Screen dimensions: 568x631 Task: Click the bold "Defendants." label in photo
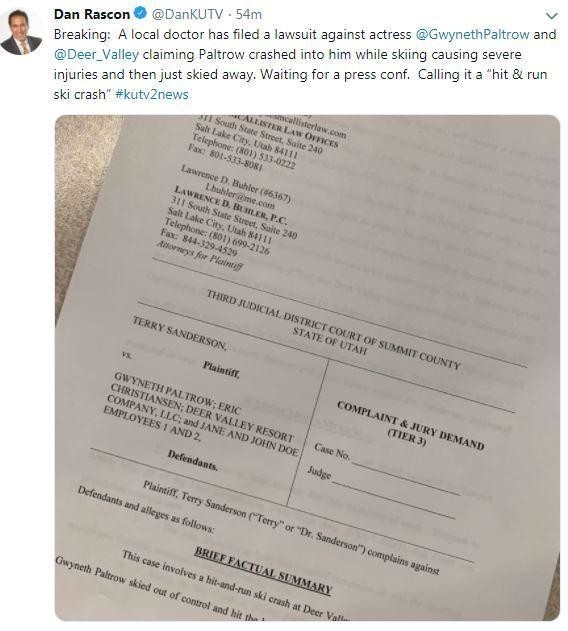[x=193, y=460]
